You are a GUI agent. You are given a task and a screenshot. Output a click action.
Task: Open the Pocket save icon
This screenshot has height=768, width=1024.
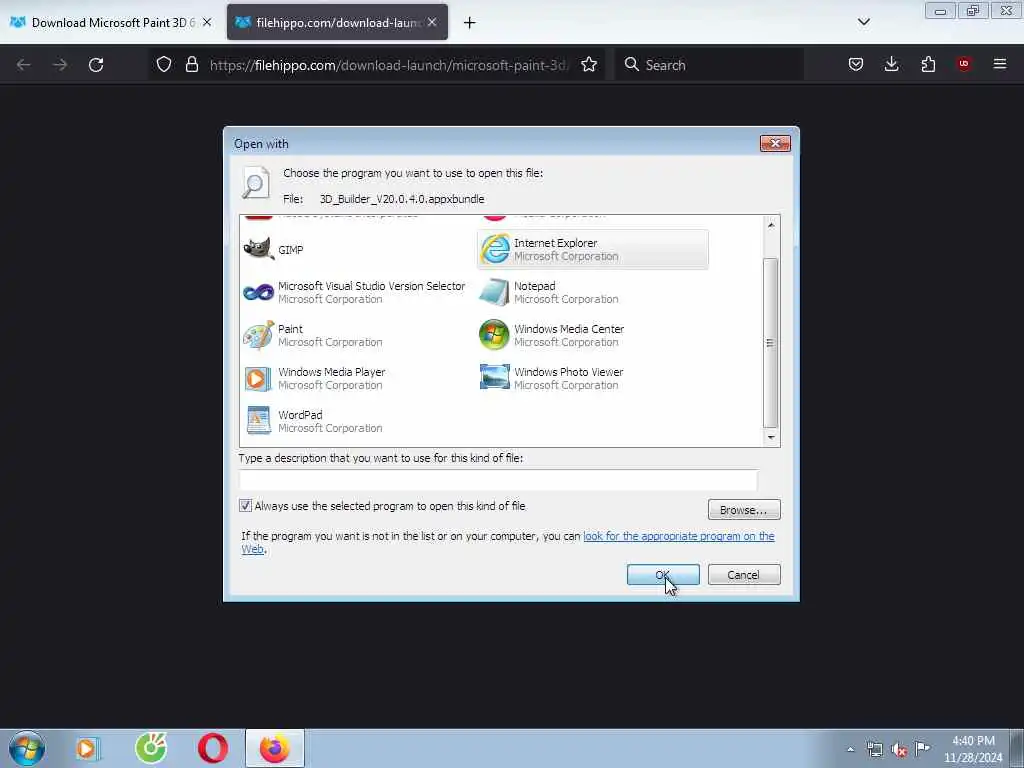pos(856,64)
